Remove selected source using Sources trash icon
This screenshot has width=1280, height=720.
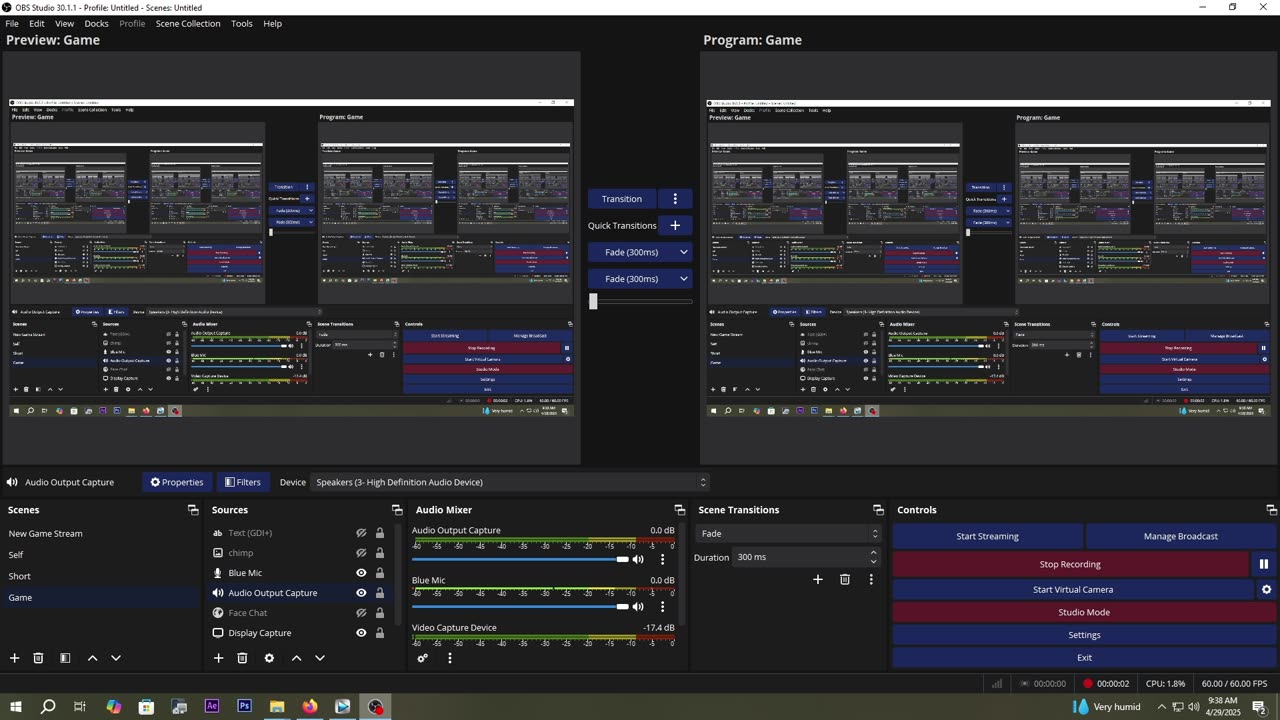tap(242, 658)
